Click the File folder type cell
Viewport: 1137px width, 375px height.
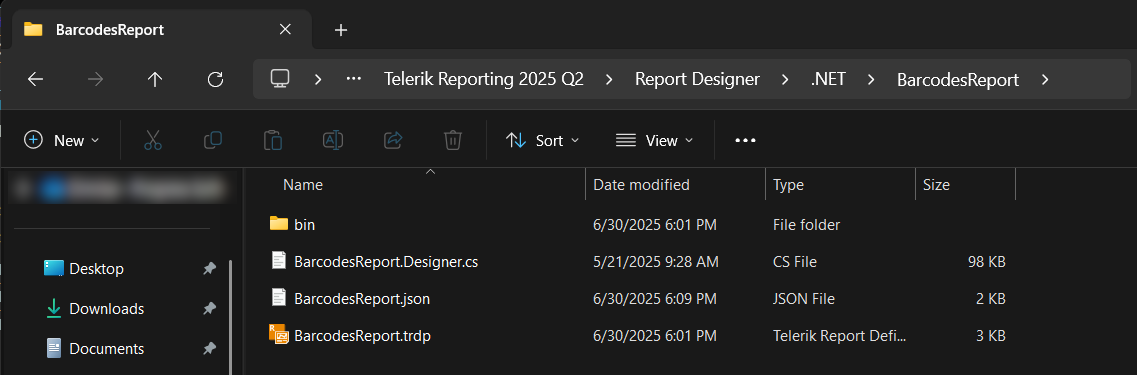pos(806,225)
